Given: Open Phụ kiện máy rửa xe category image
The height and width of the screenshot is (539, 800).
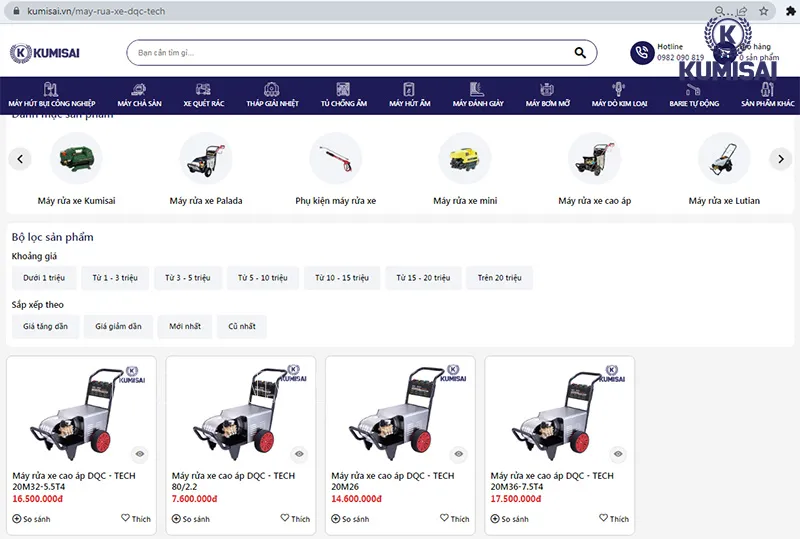Looking at the screenshot, I should point(335,158).
